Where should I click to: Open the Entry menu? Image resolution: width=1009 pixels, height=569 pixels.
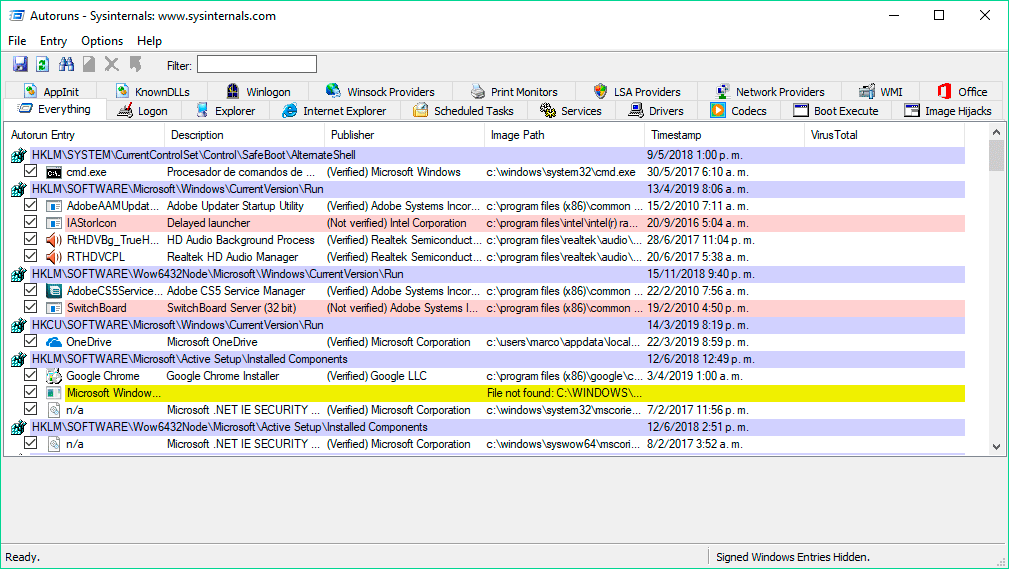click(53, 41)
